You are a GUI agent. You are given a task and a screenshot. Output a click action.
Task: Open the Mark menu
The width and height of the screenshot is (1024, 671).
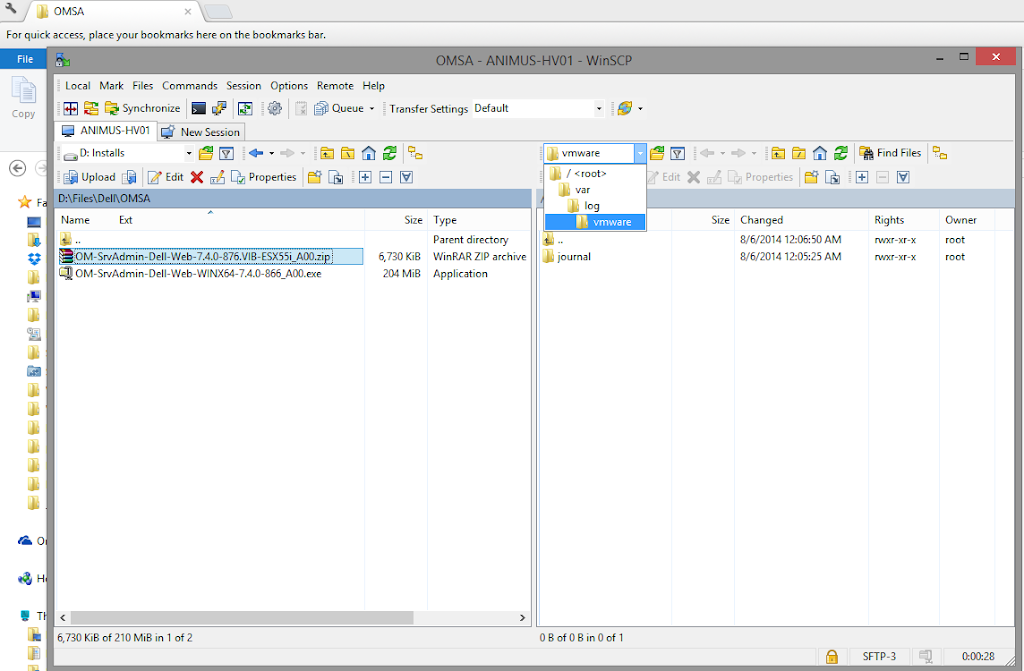pyautogui.click(x=111, y=86)
